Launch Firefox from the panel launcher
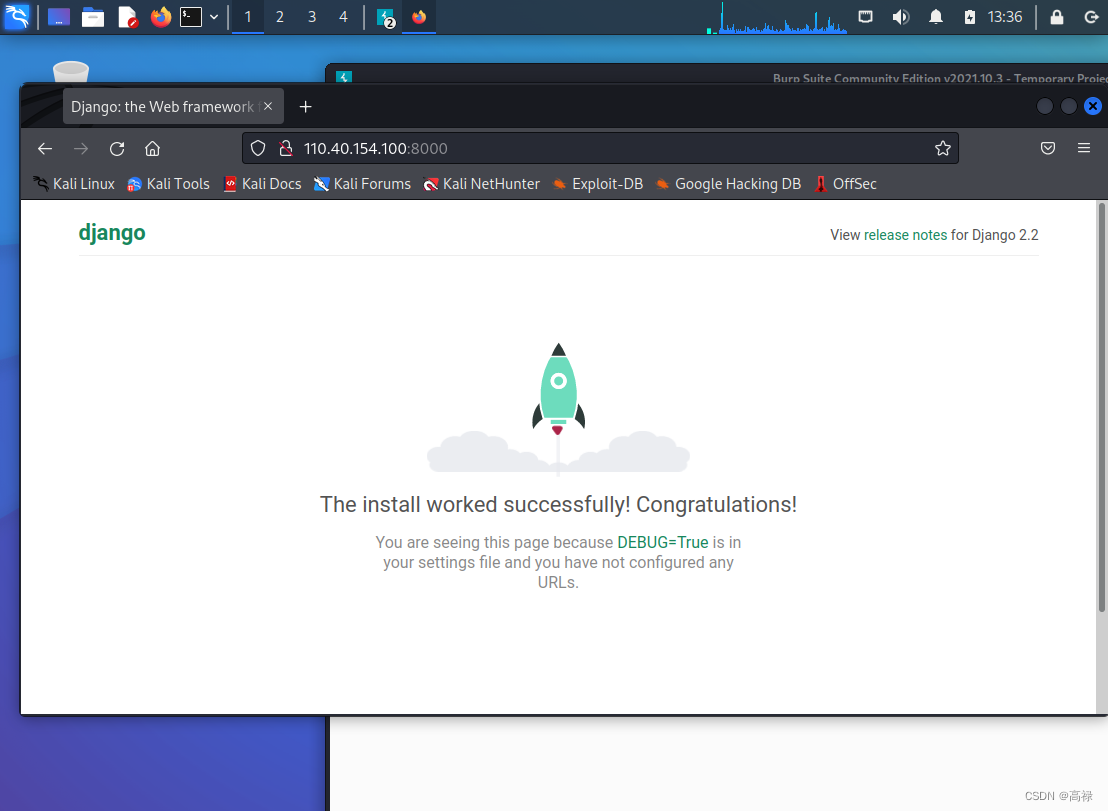The image size is (1108, 811). (x=161, y=17)
